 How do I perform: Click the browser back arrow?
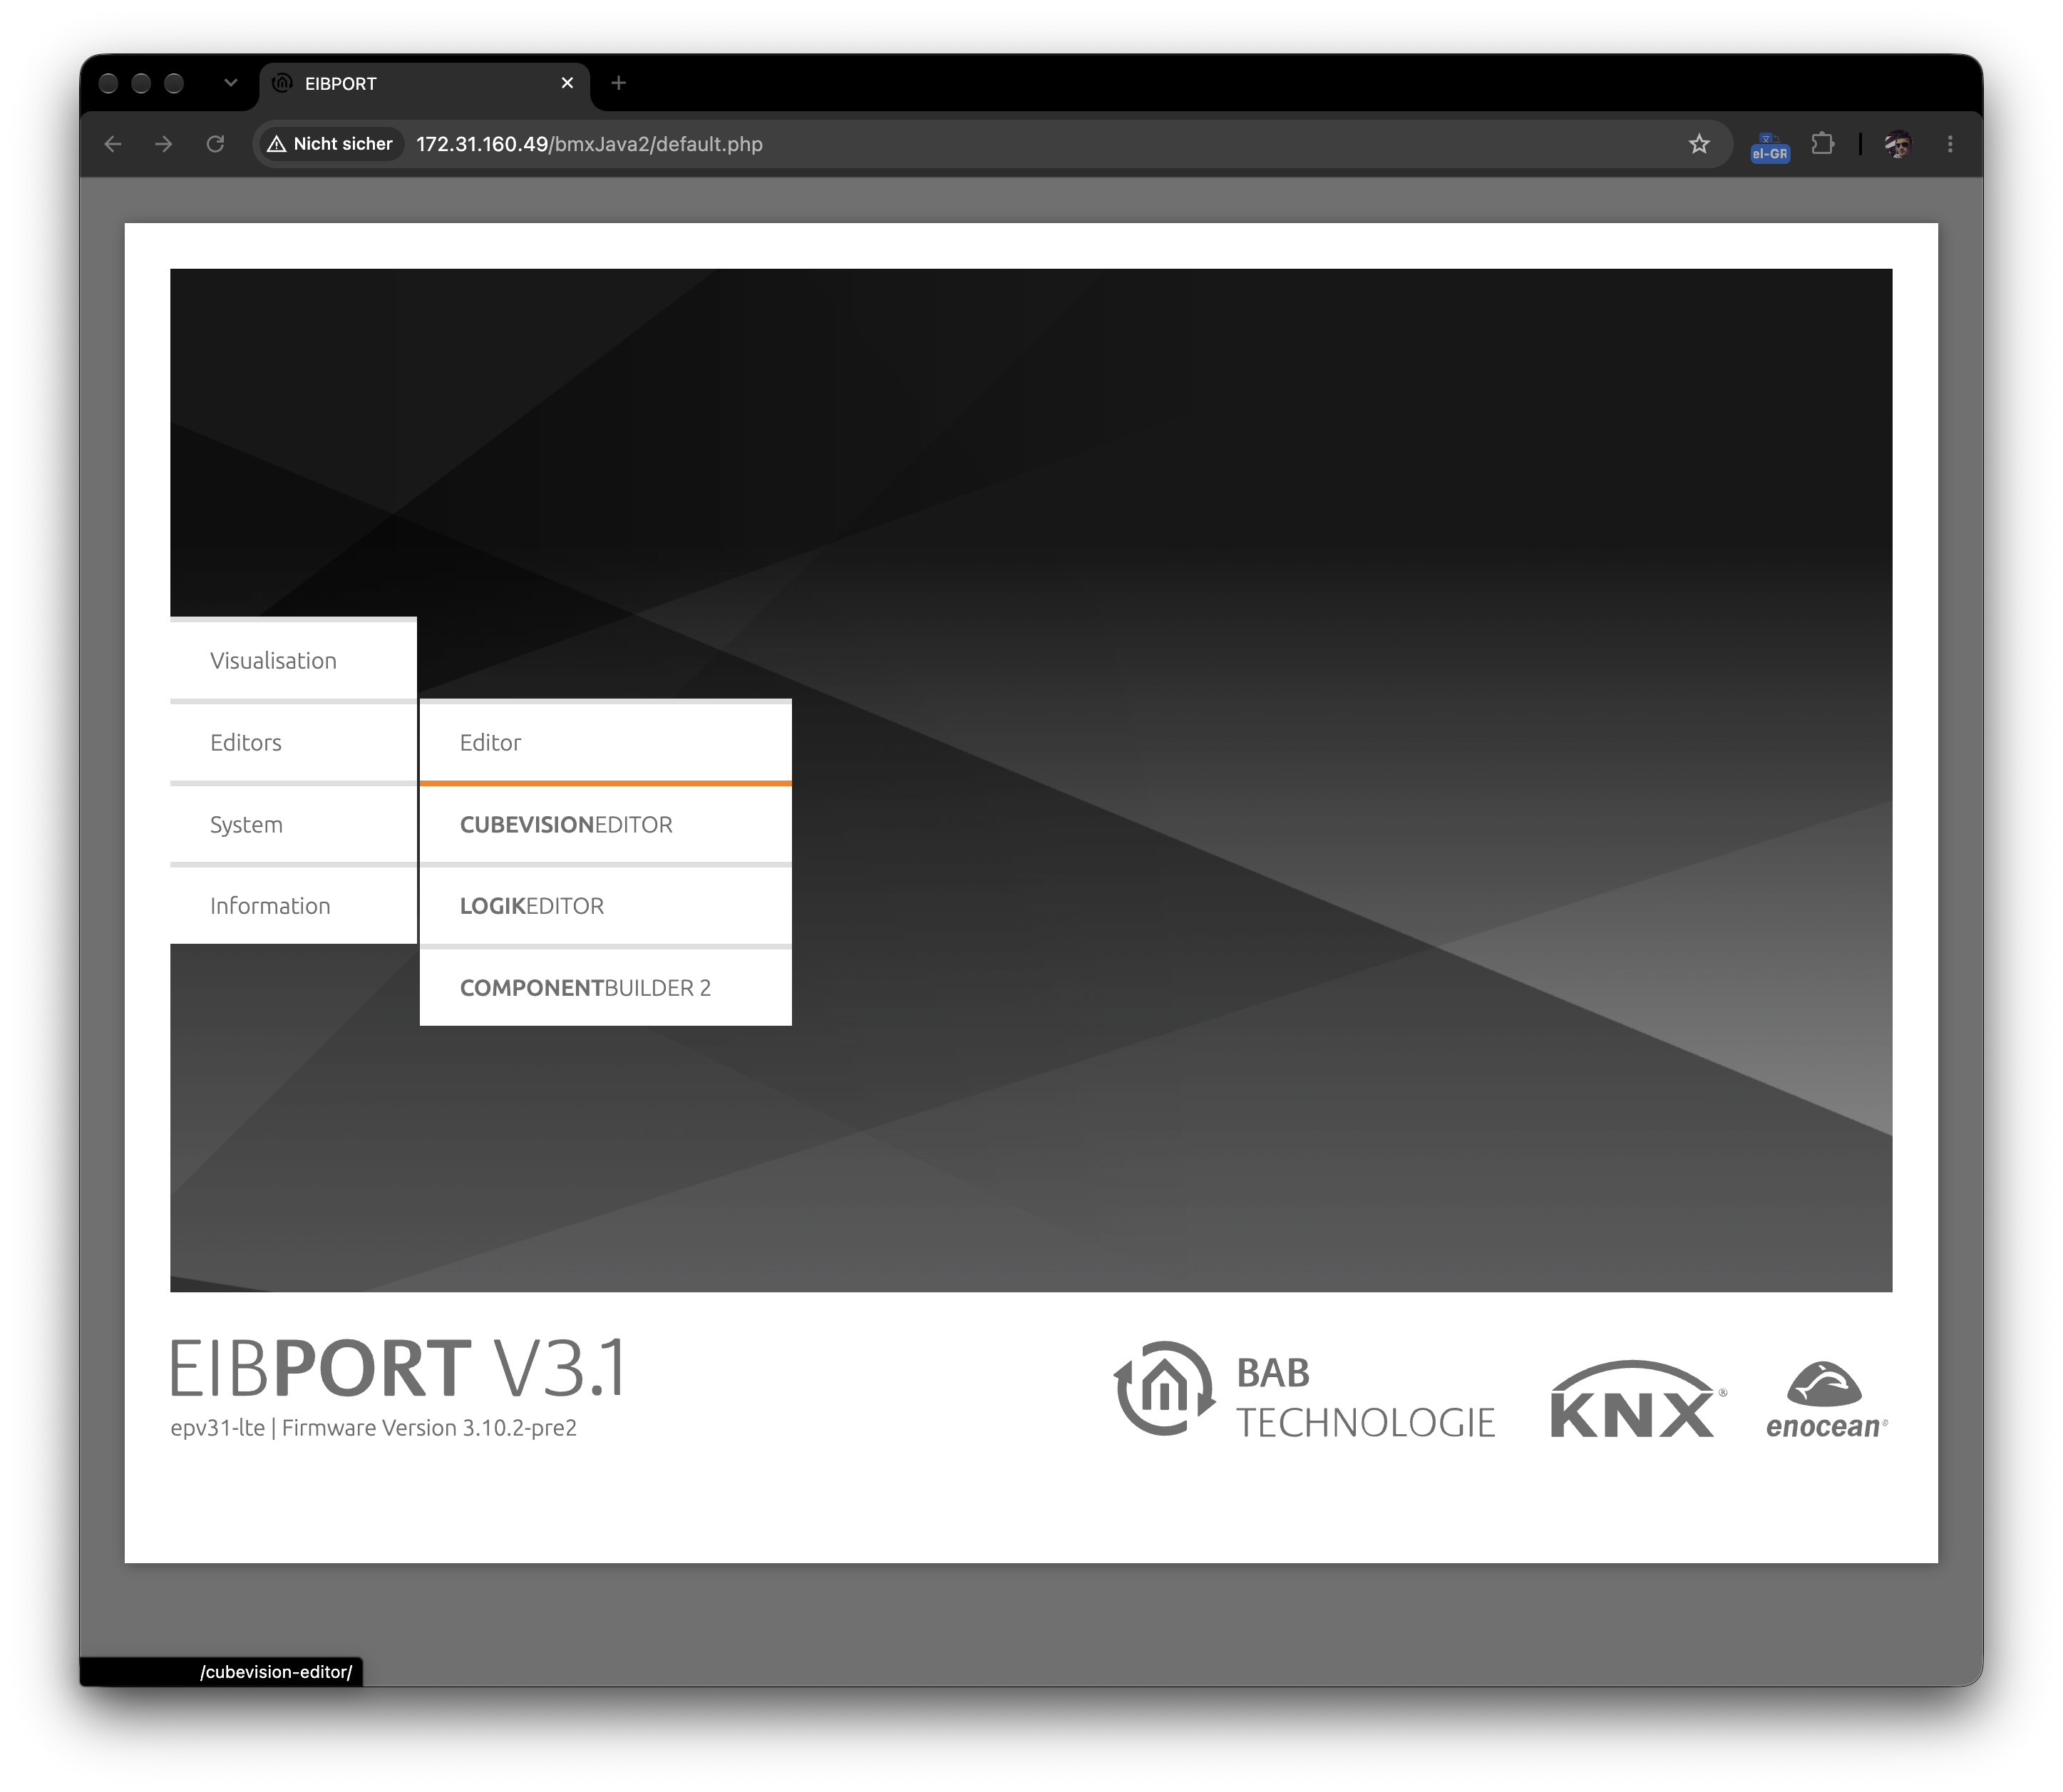point(113,144)
